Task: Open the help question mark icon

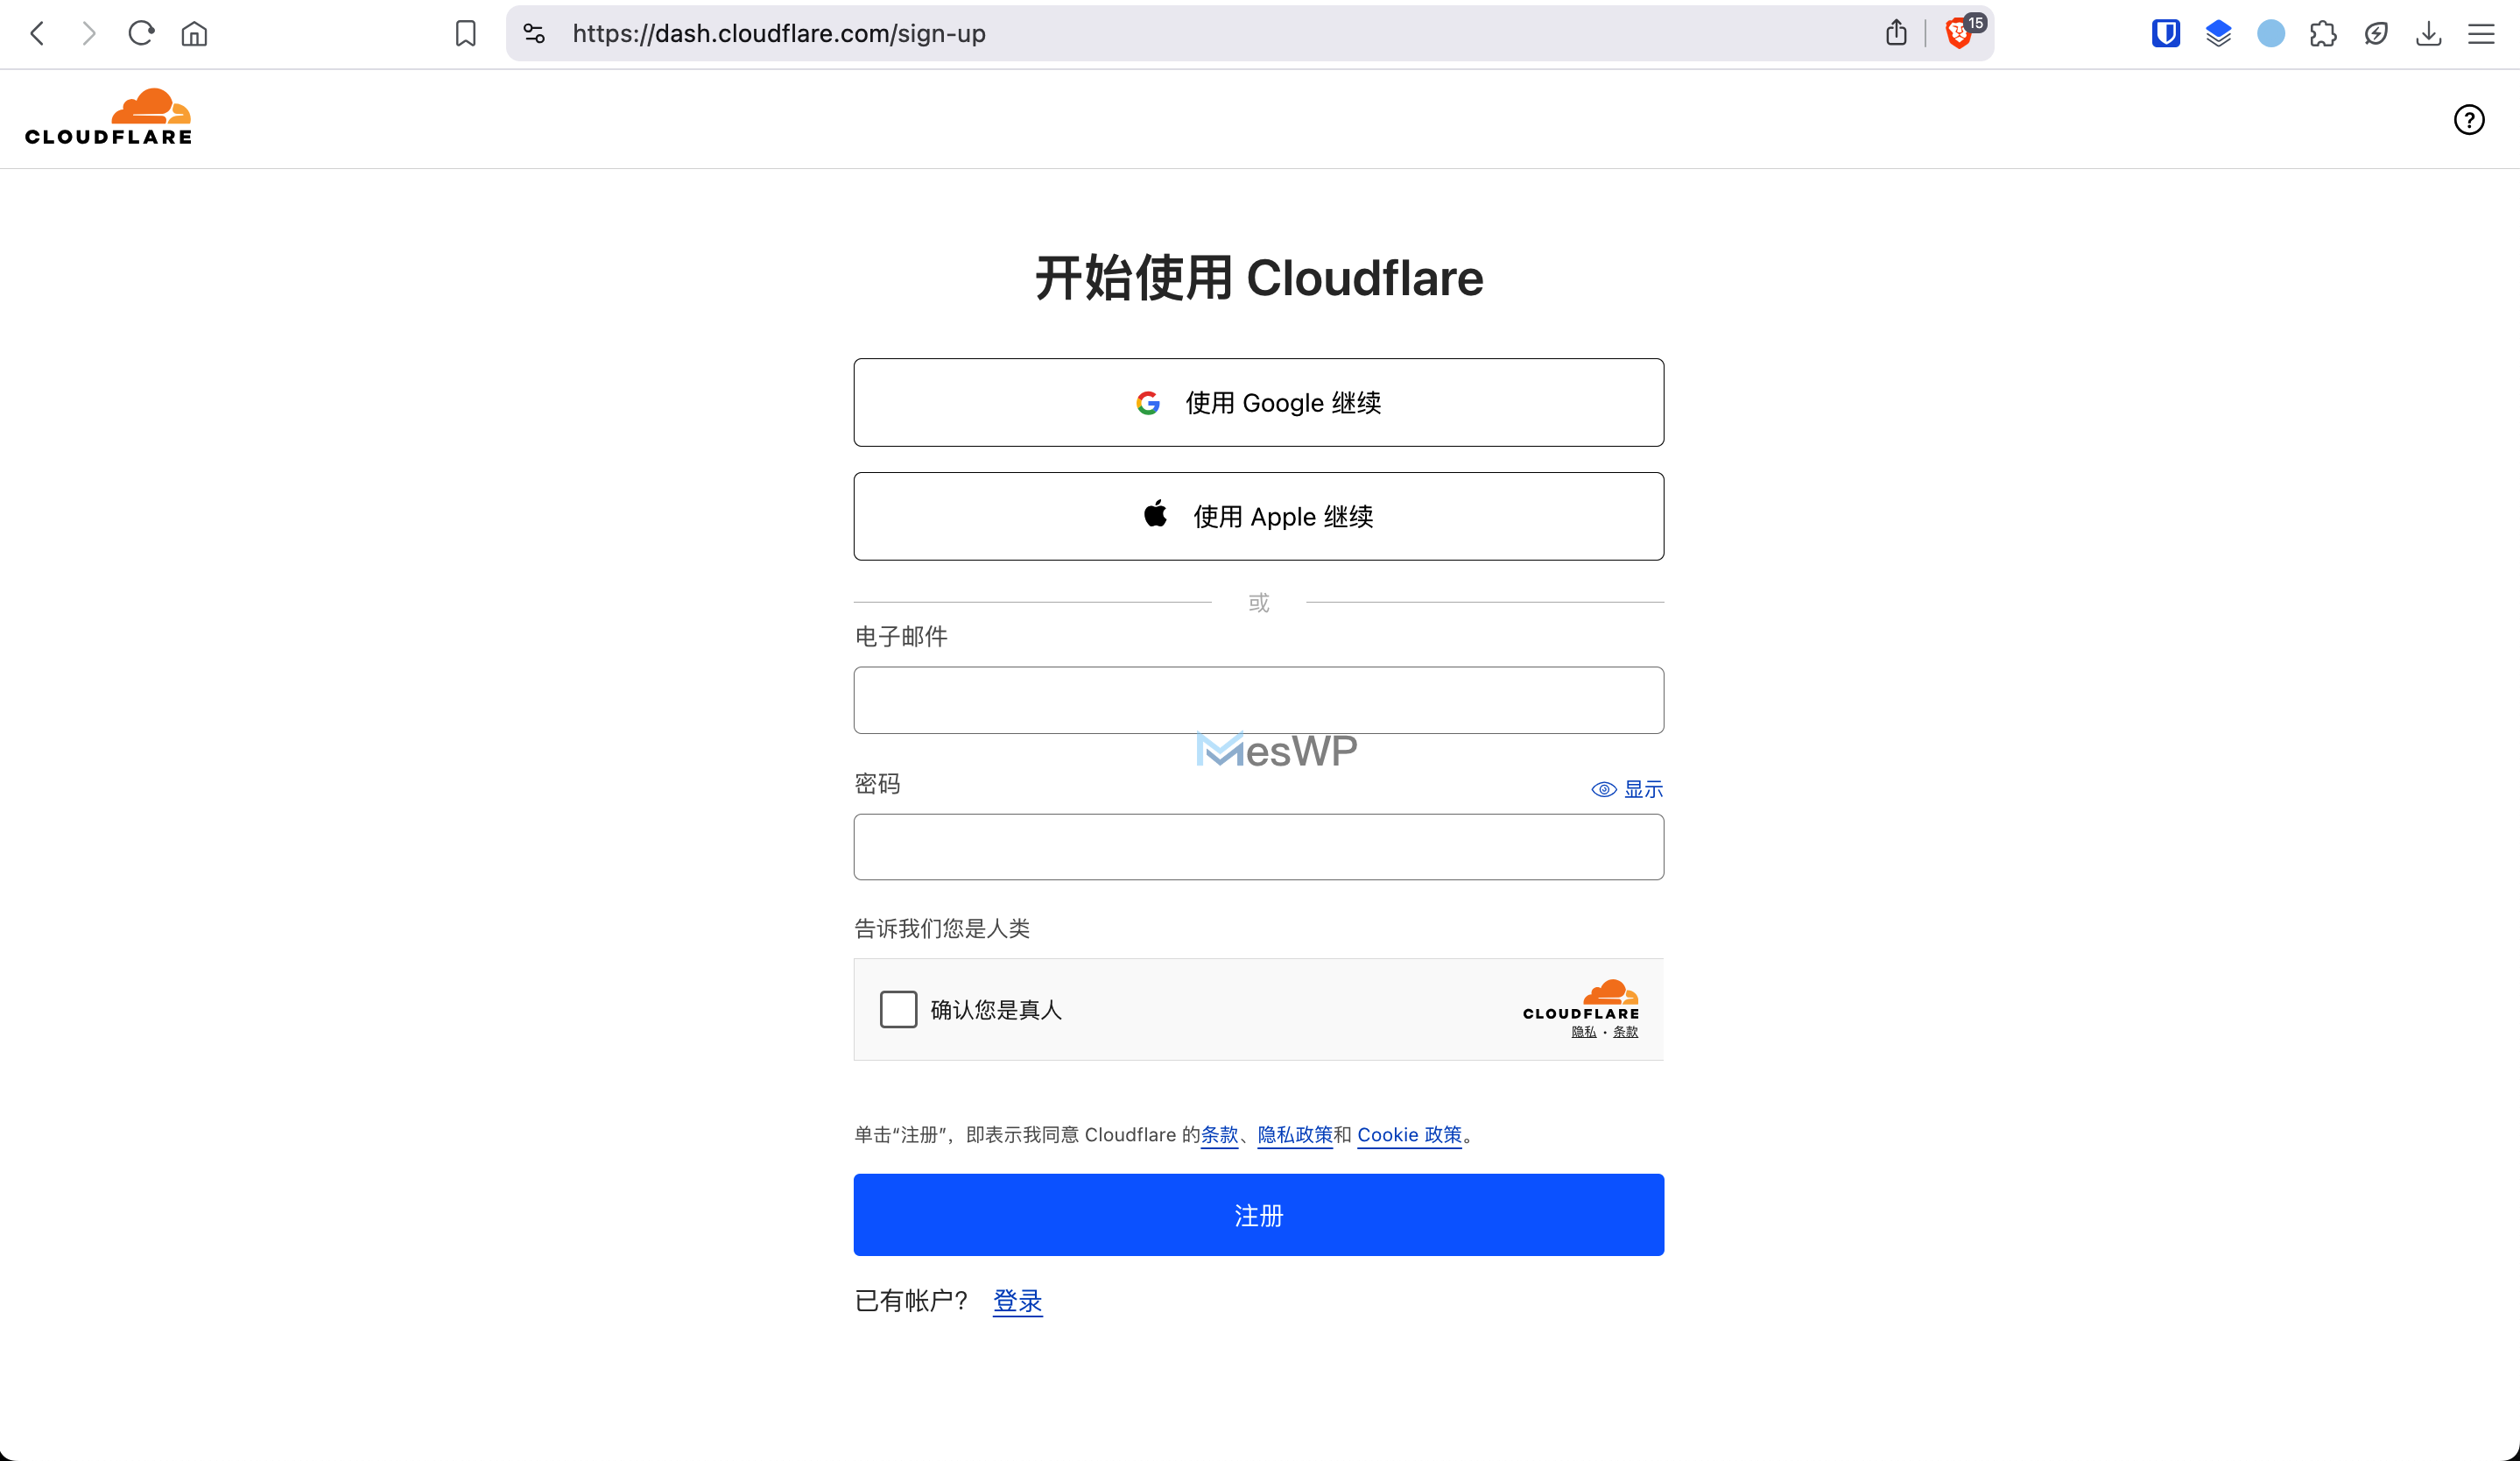Action: pos(2469,119)
